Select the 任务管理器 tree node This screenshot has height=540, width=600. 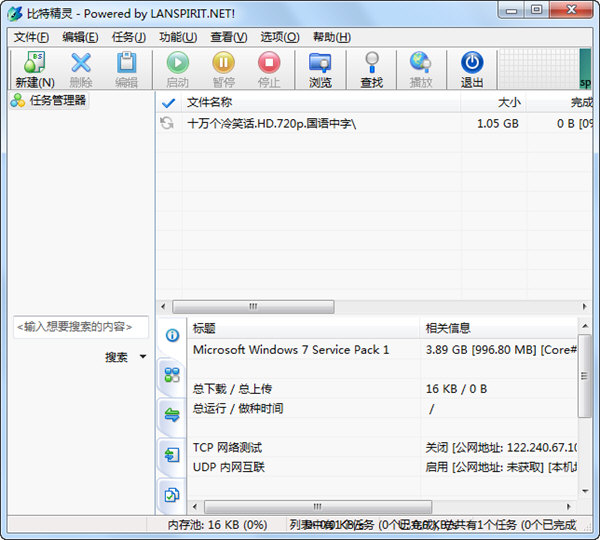tap(53, 101)
